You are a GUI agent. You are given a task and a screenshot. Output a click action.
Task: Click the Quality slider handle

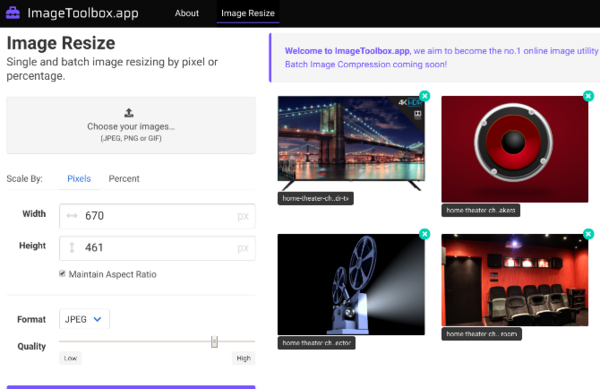click(214, 342)
